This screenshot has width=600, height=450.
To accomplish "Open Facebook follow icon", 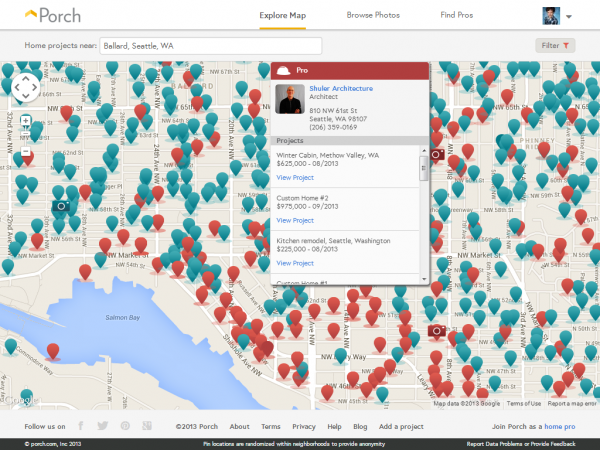I will point(81,426).
